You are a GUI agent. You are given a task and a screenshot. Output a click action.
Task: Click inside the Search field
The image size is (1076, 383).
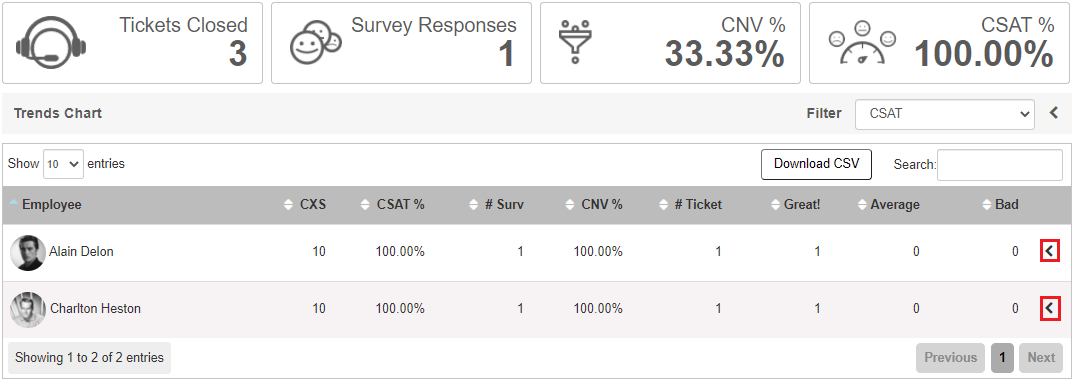1000,165
